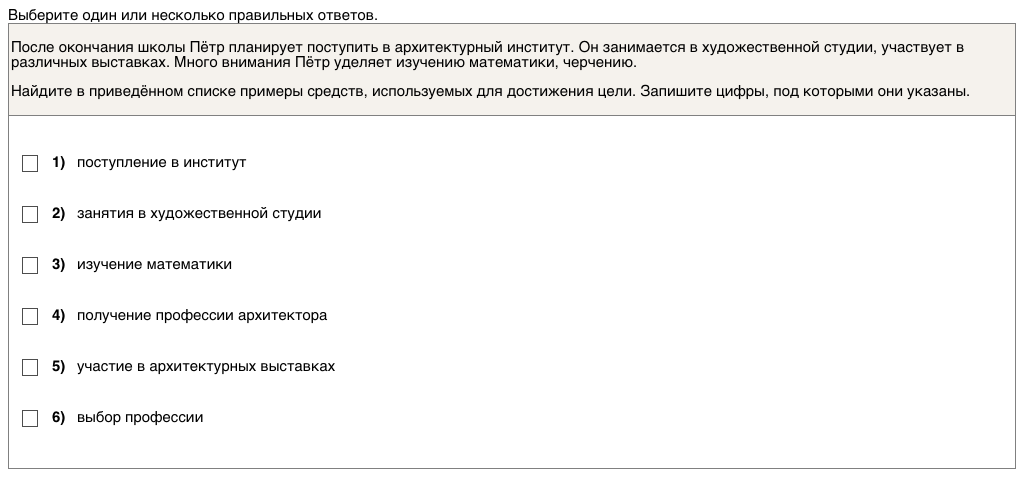Tick the «занятия в художественной студии» checkbox

tap(30, 214)
